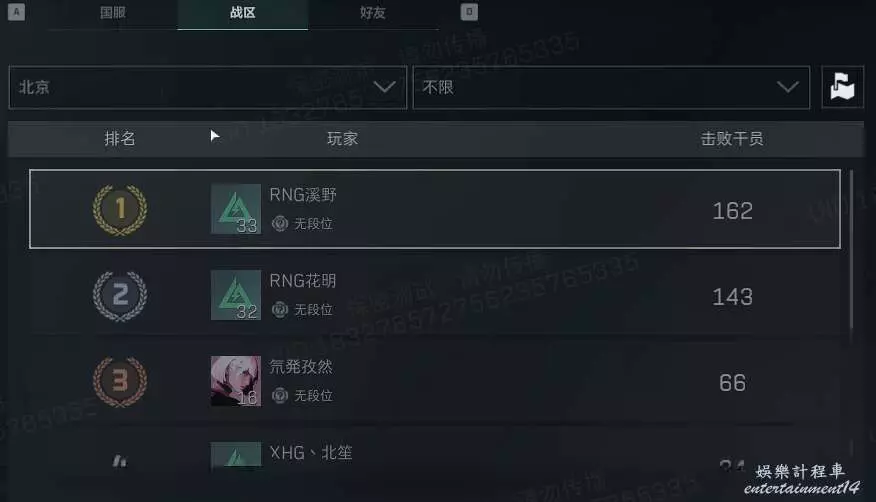Click the gold rank 1 laurel badge
876x502 pixels.
(x=120, y=209)
